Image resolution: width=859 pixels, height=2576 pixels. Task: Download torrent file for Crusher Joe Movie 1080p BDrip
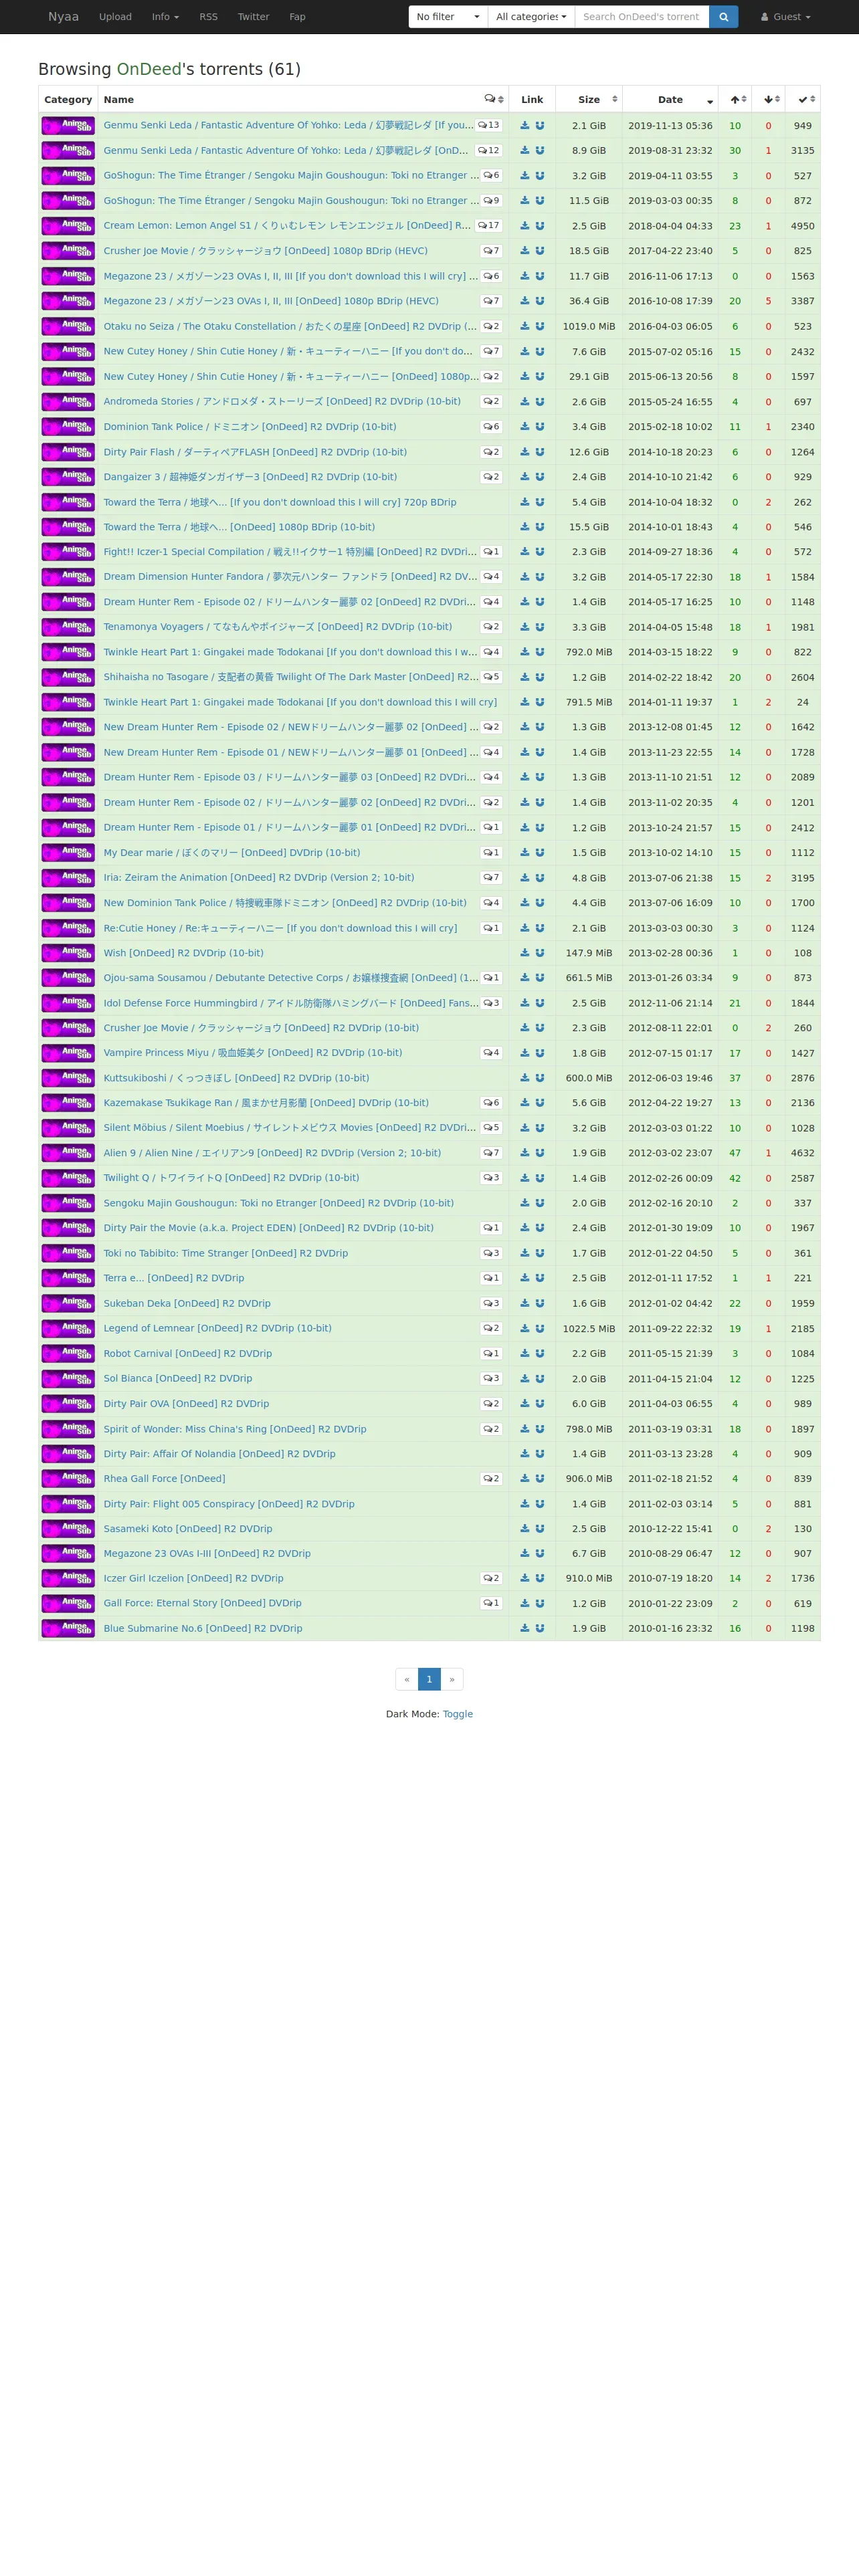click(x=525, y=251)
